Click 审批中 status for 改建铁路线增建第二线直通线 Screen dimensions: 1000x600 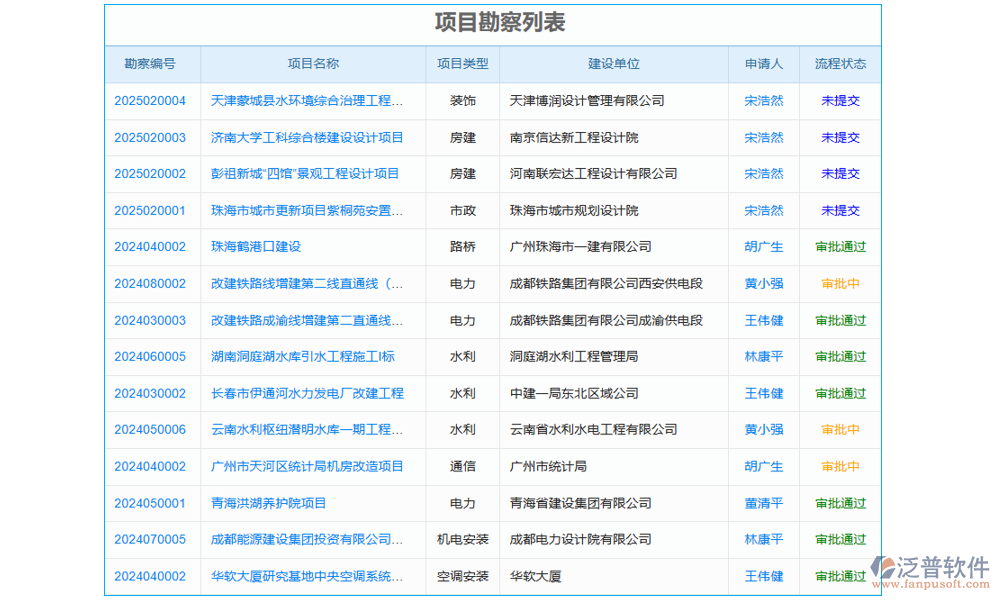tap(839, 283)
